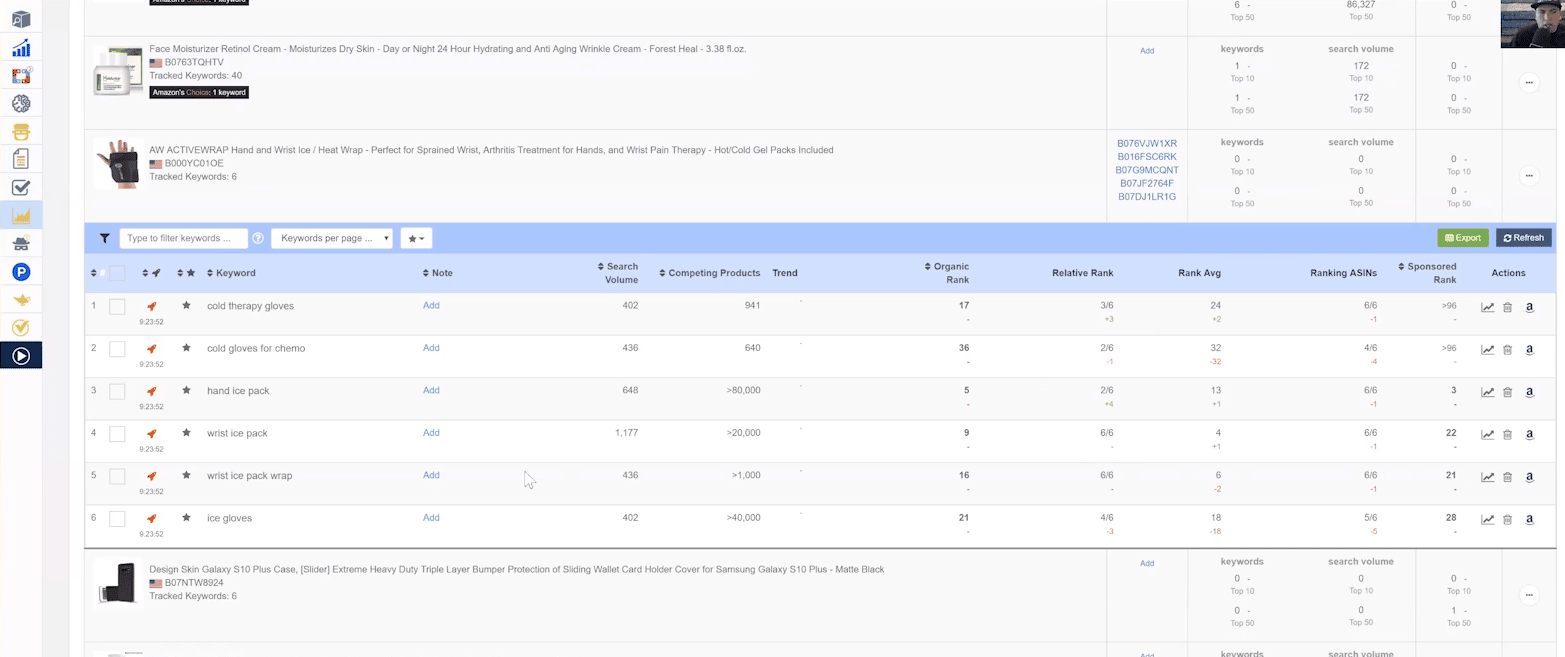Sort by the rocket column header
The image size is (1565, 657).
coord(152,273)
